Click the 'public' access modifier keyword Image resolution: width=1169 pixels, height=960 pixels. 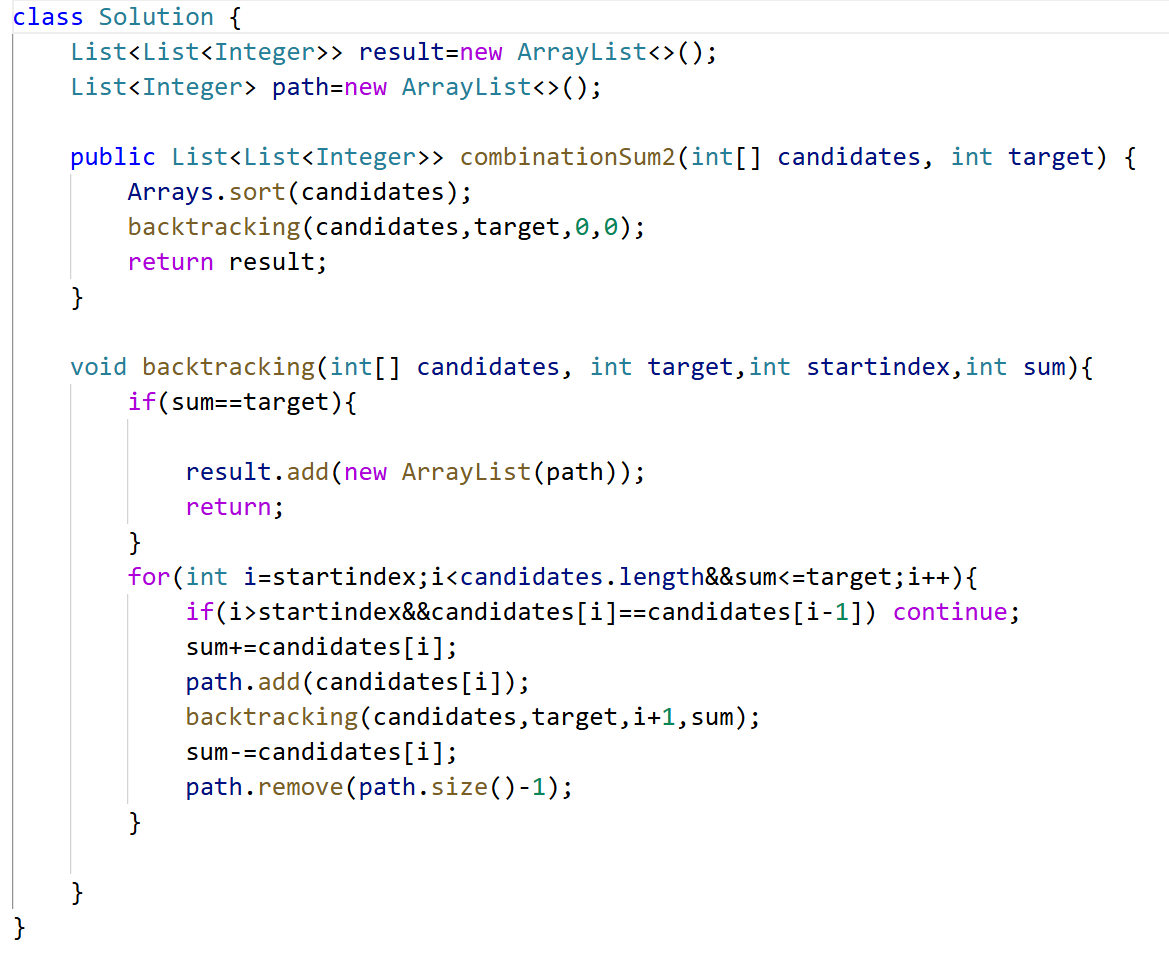coord(112,157)
